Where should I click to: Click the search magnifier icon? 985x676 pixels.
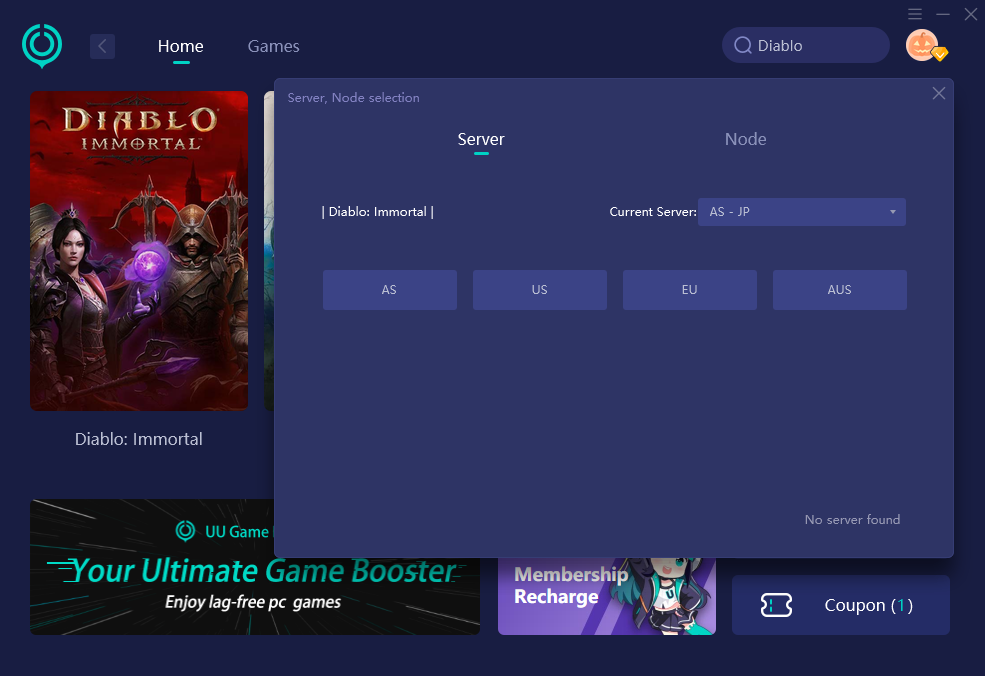[743, 45]
